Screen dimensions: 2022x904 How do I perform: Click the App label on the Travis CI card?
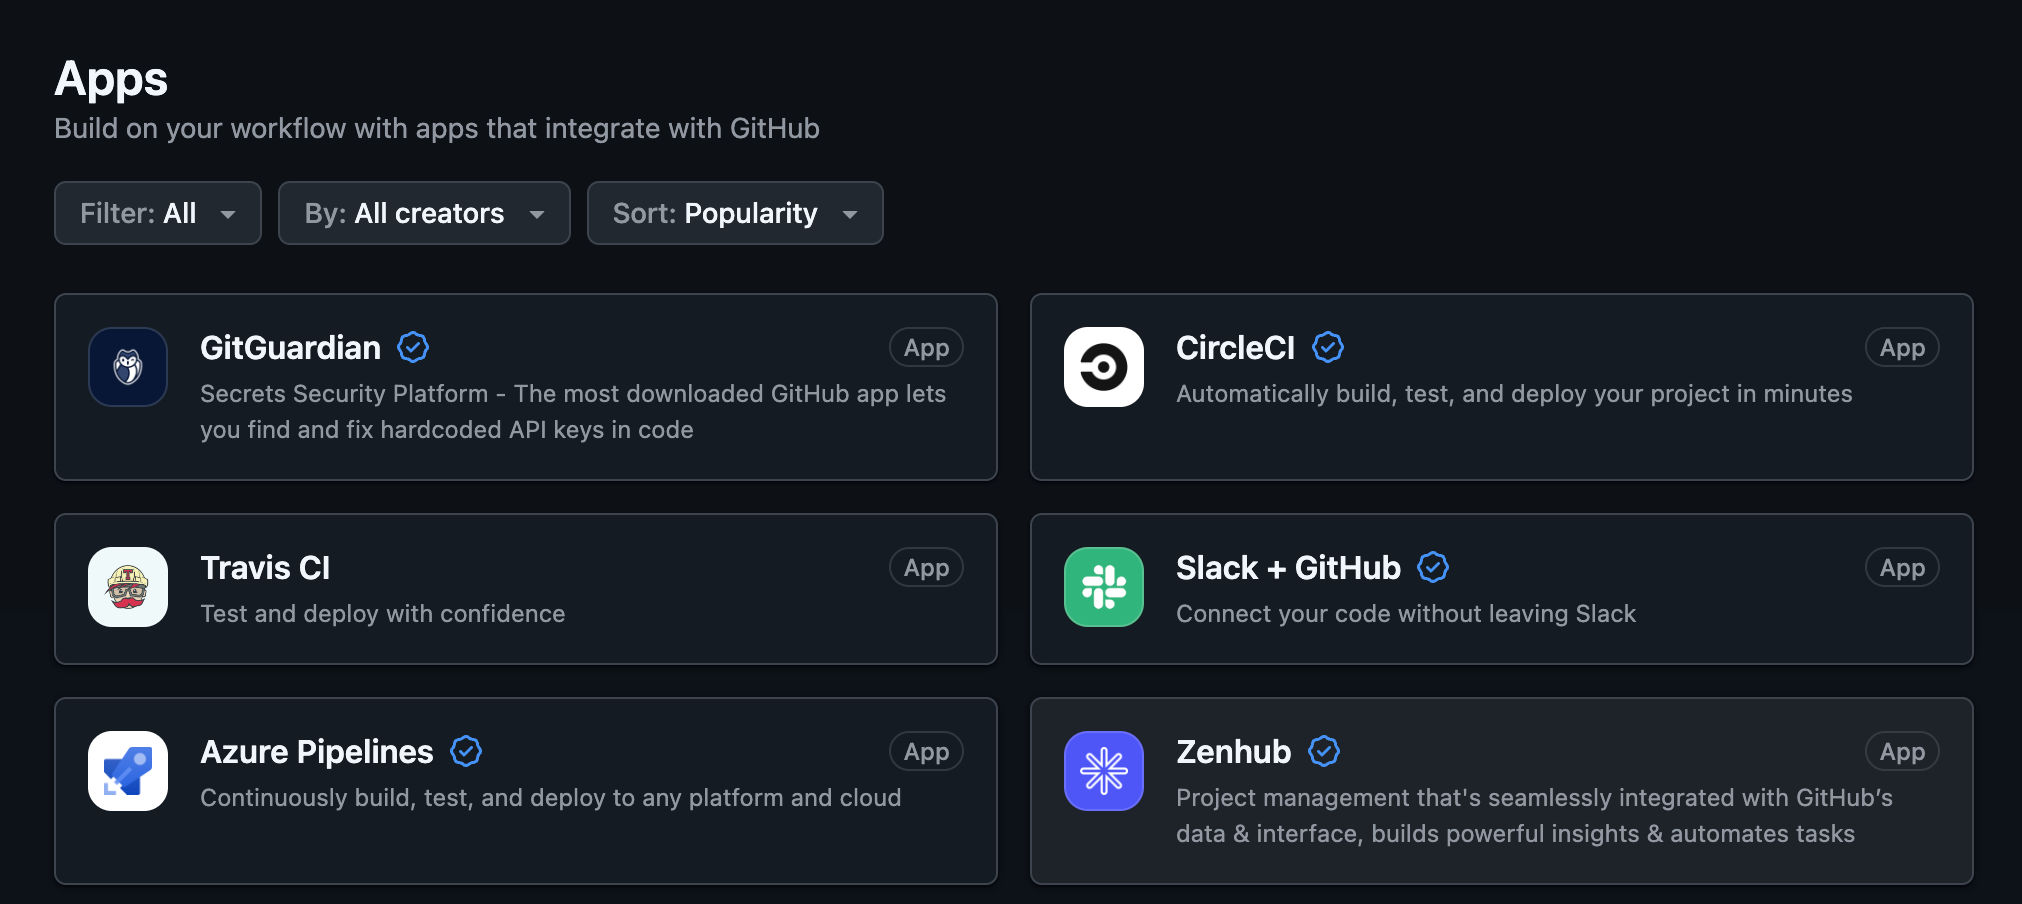pos(925,567)
